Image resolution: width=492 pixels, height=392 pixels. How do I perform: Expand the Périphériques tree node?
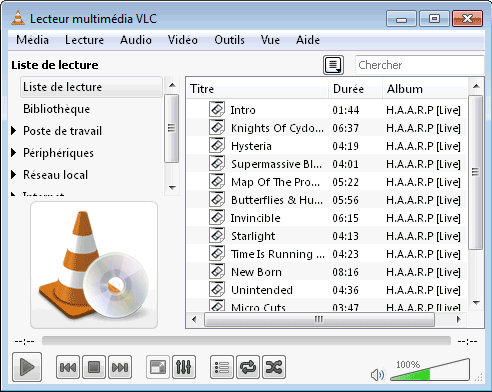pyautogui.click(x=14, y=153)
